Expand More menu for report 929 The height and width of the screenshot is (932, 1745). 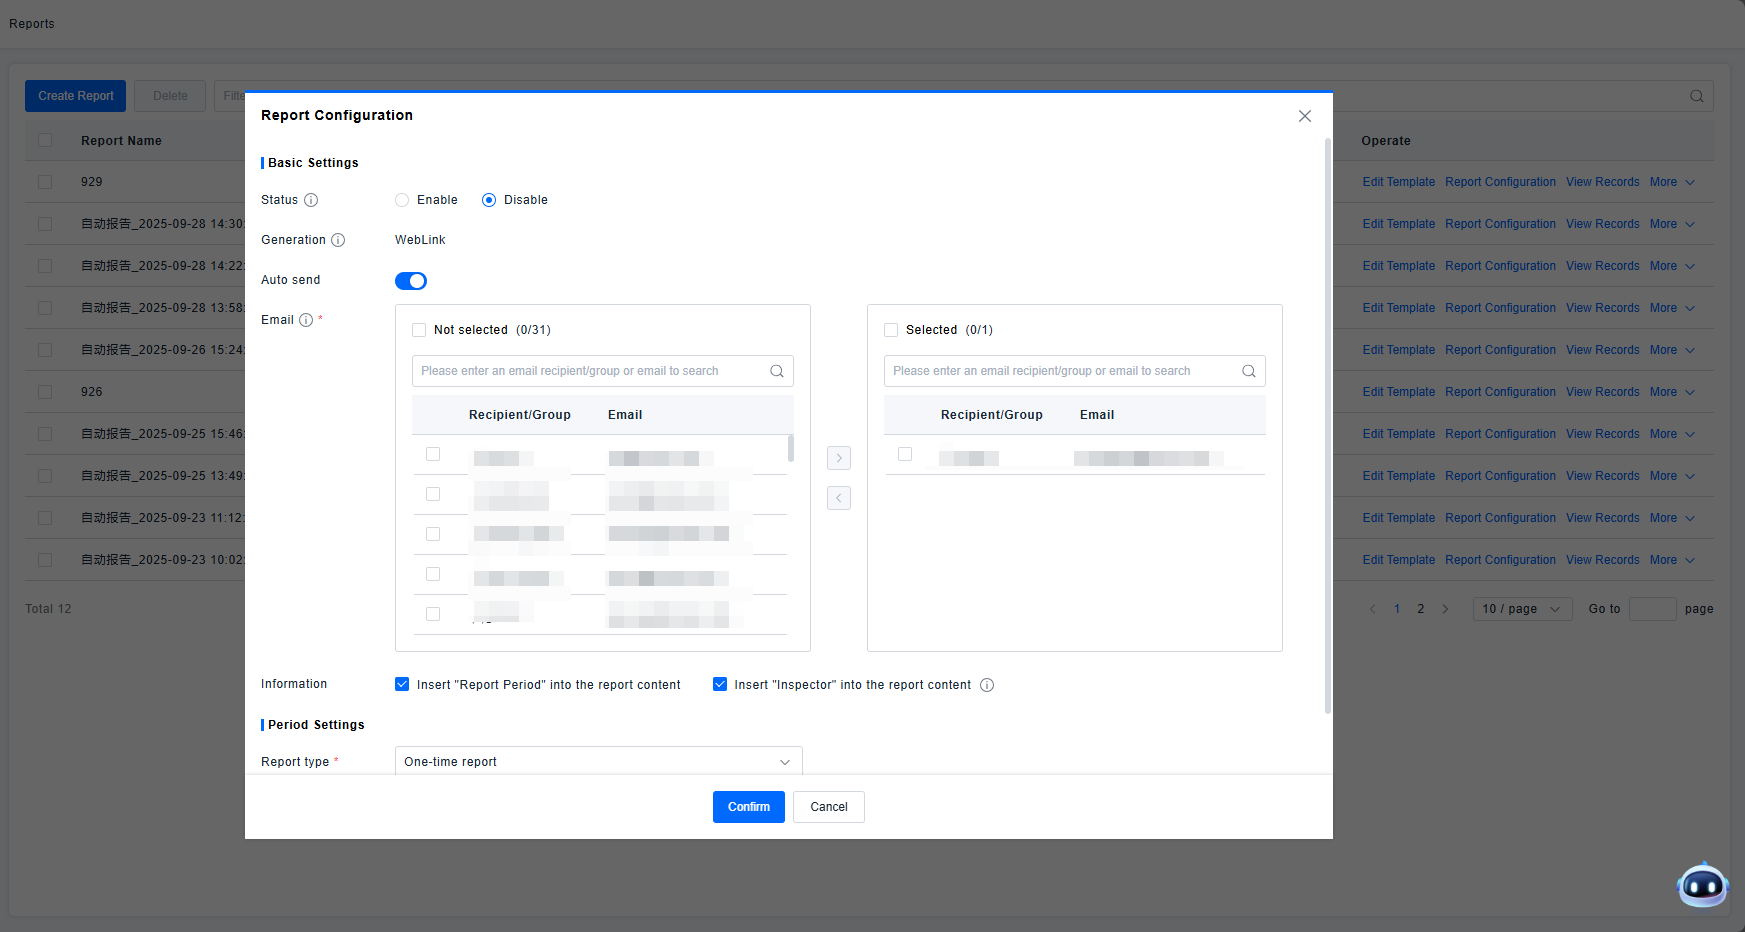coord(1672,182)
